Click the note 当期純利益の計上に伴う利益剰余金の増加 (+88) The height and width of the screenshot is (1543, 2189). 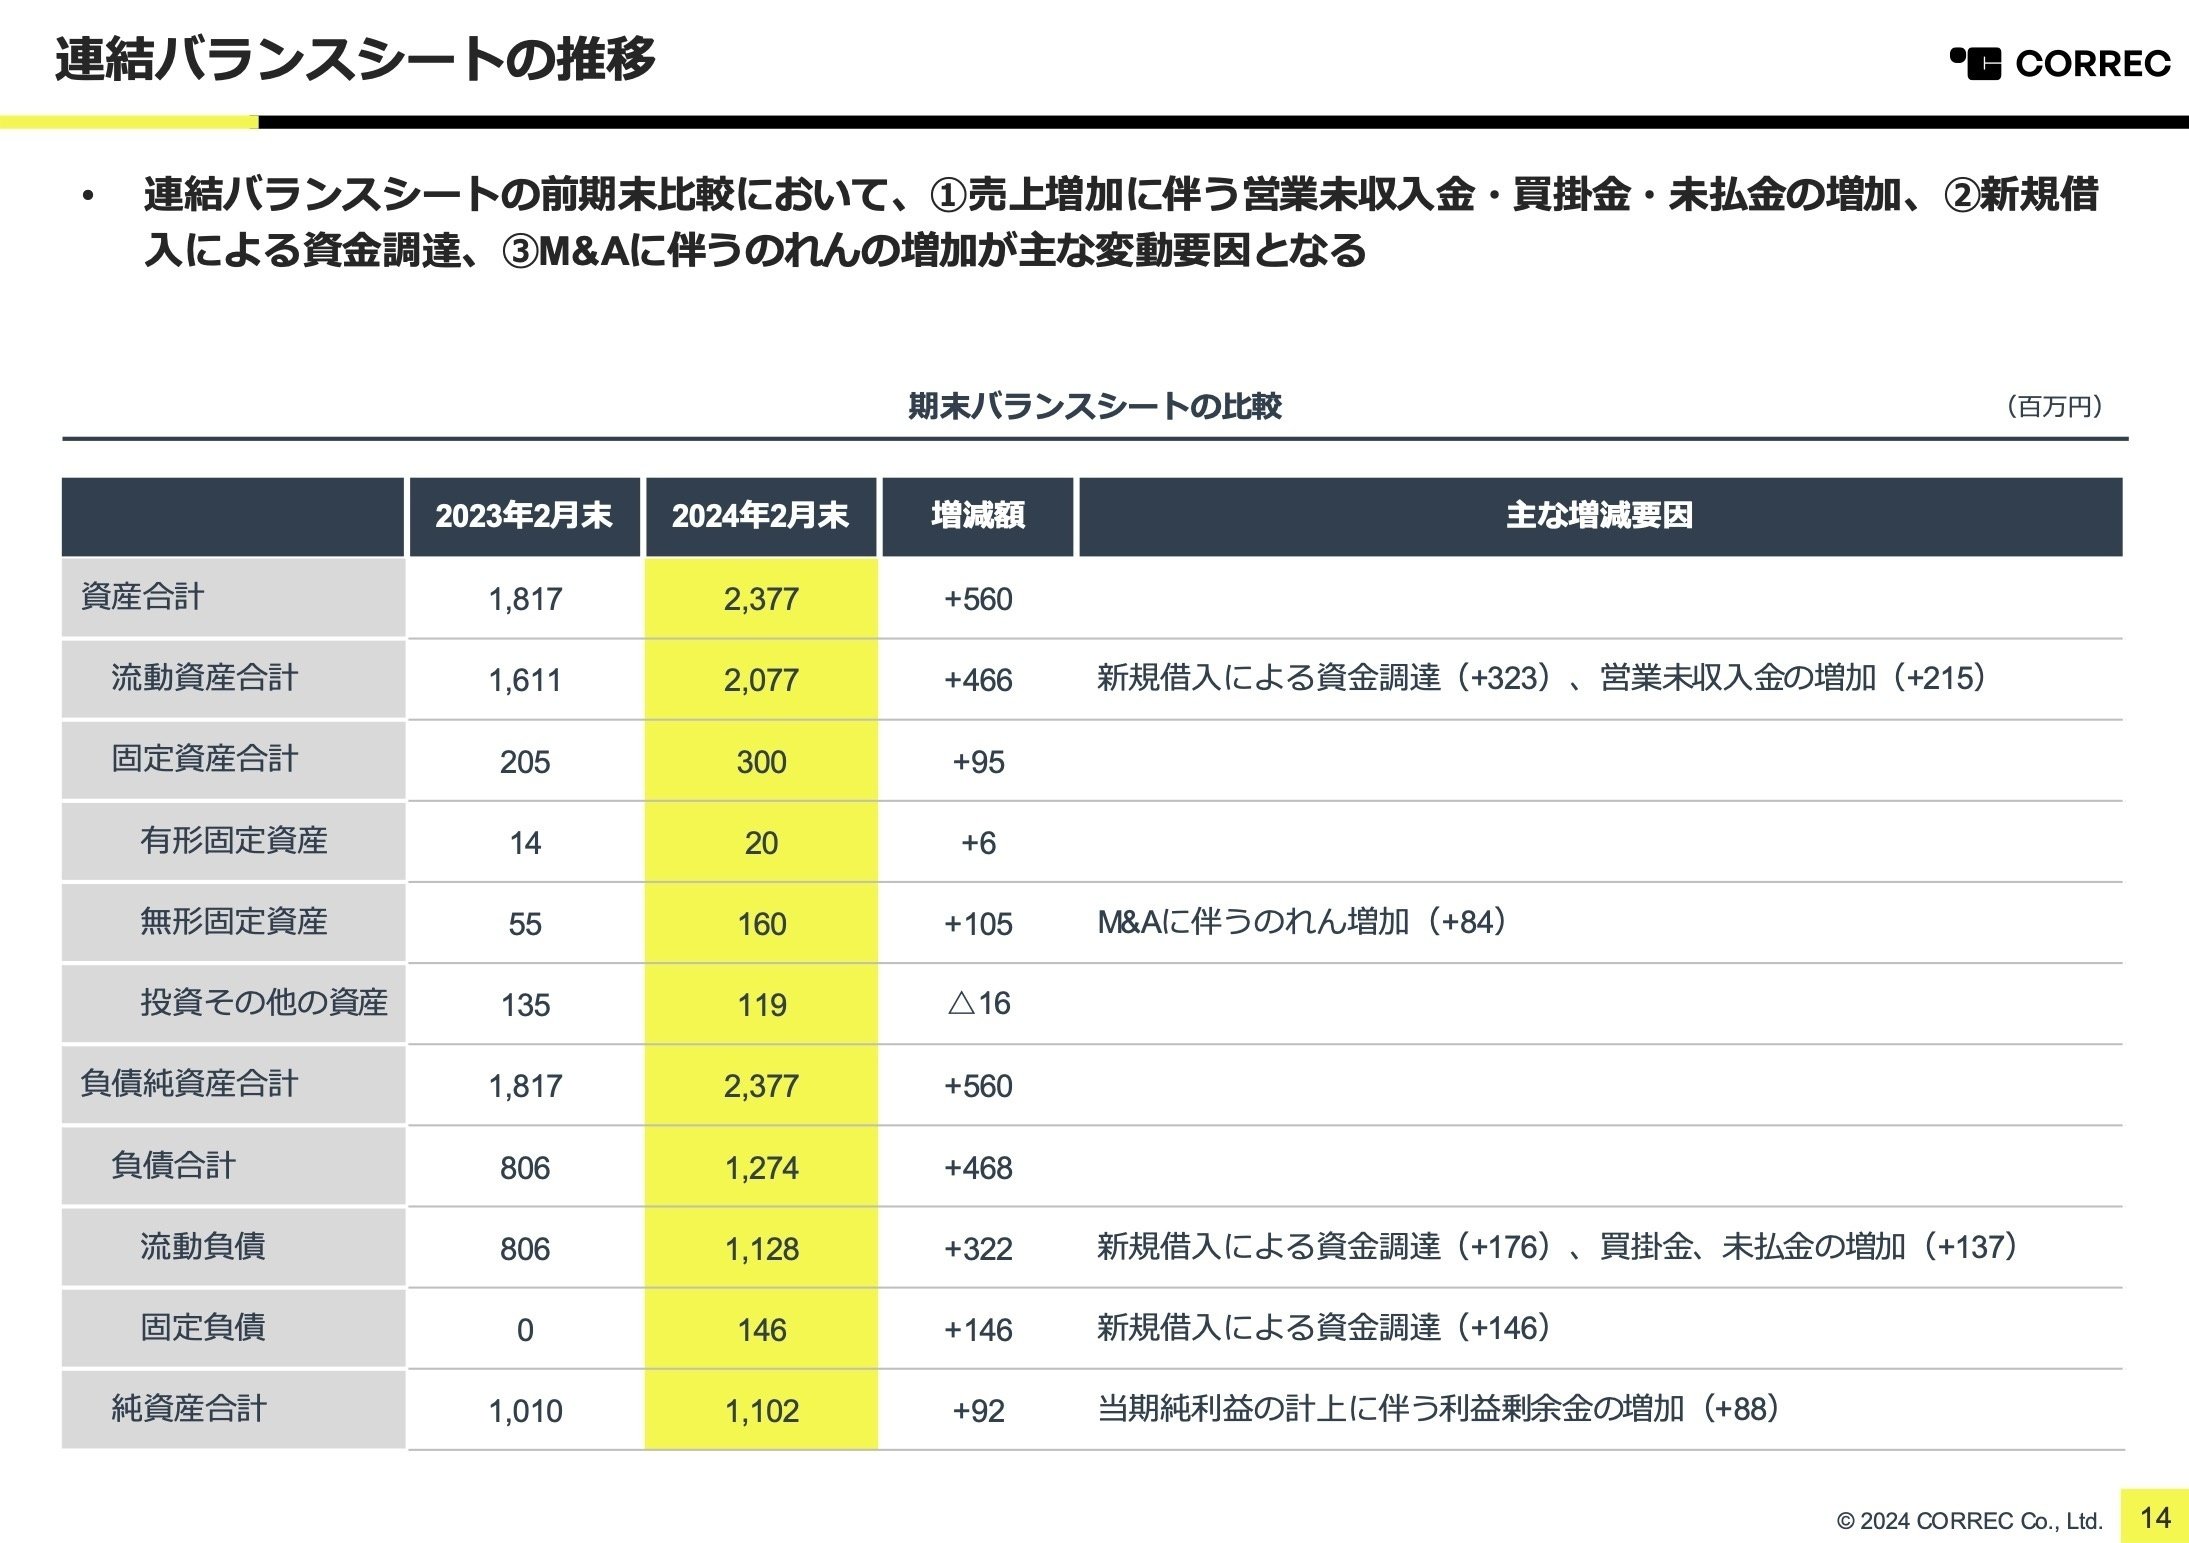[1440, 1409]
